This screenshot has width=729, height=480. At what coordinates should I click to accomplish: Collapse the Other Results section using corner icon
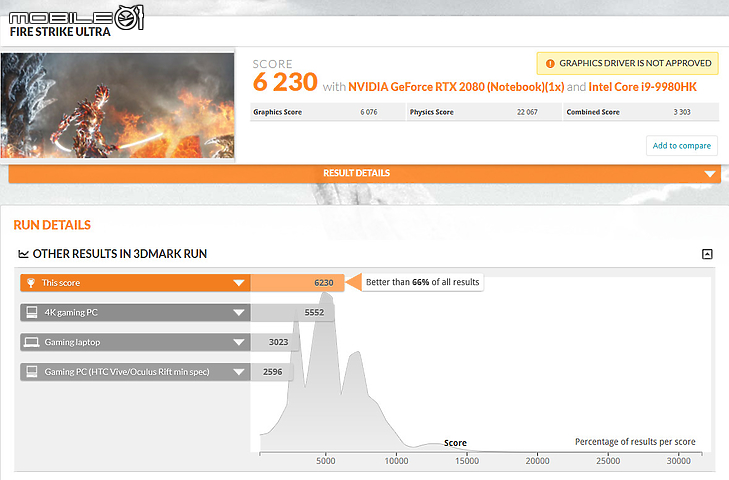click(x=707, y=254)
